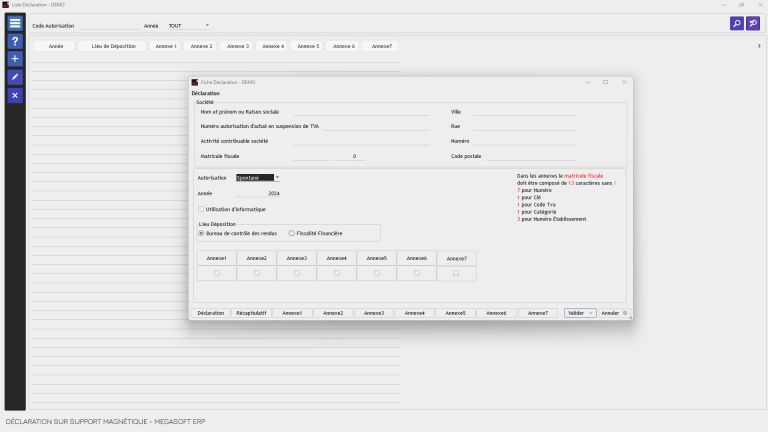This screenshot has width=768, height=432.
Task: Tick the Utilisation d'informatique checkbox
Action: click(201, 209)
